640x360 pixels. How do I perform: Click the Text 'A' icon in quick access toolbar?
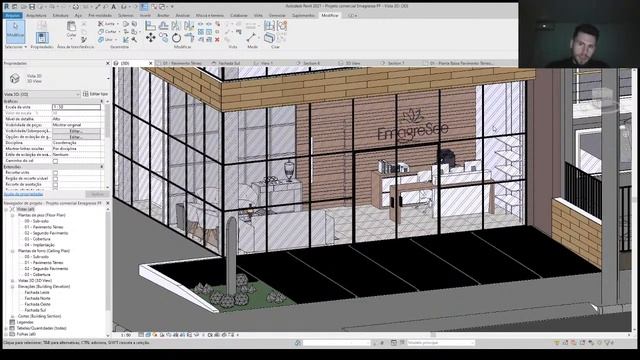(113, 7)
